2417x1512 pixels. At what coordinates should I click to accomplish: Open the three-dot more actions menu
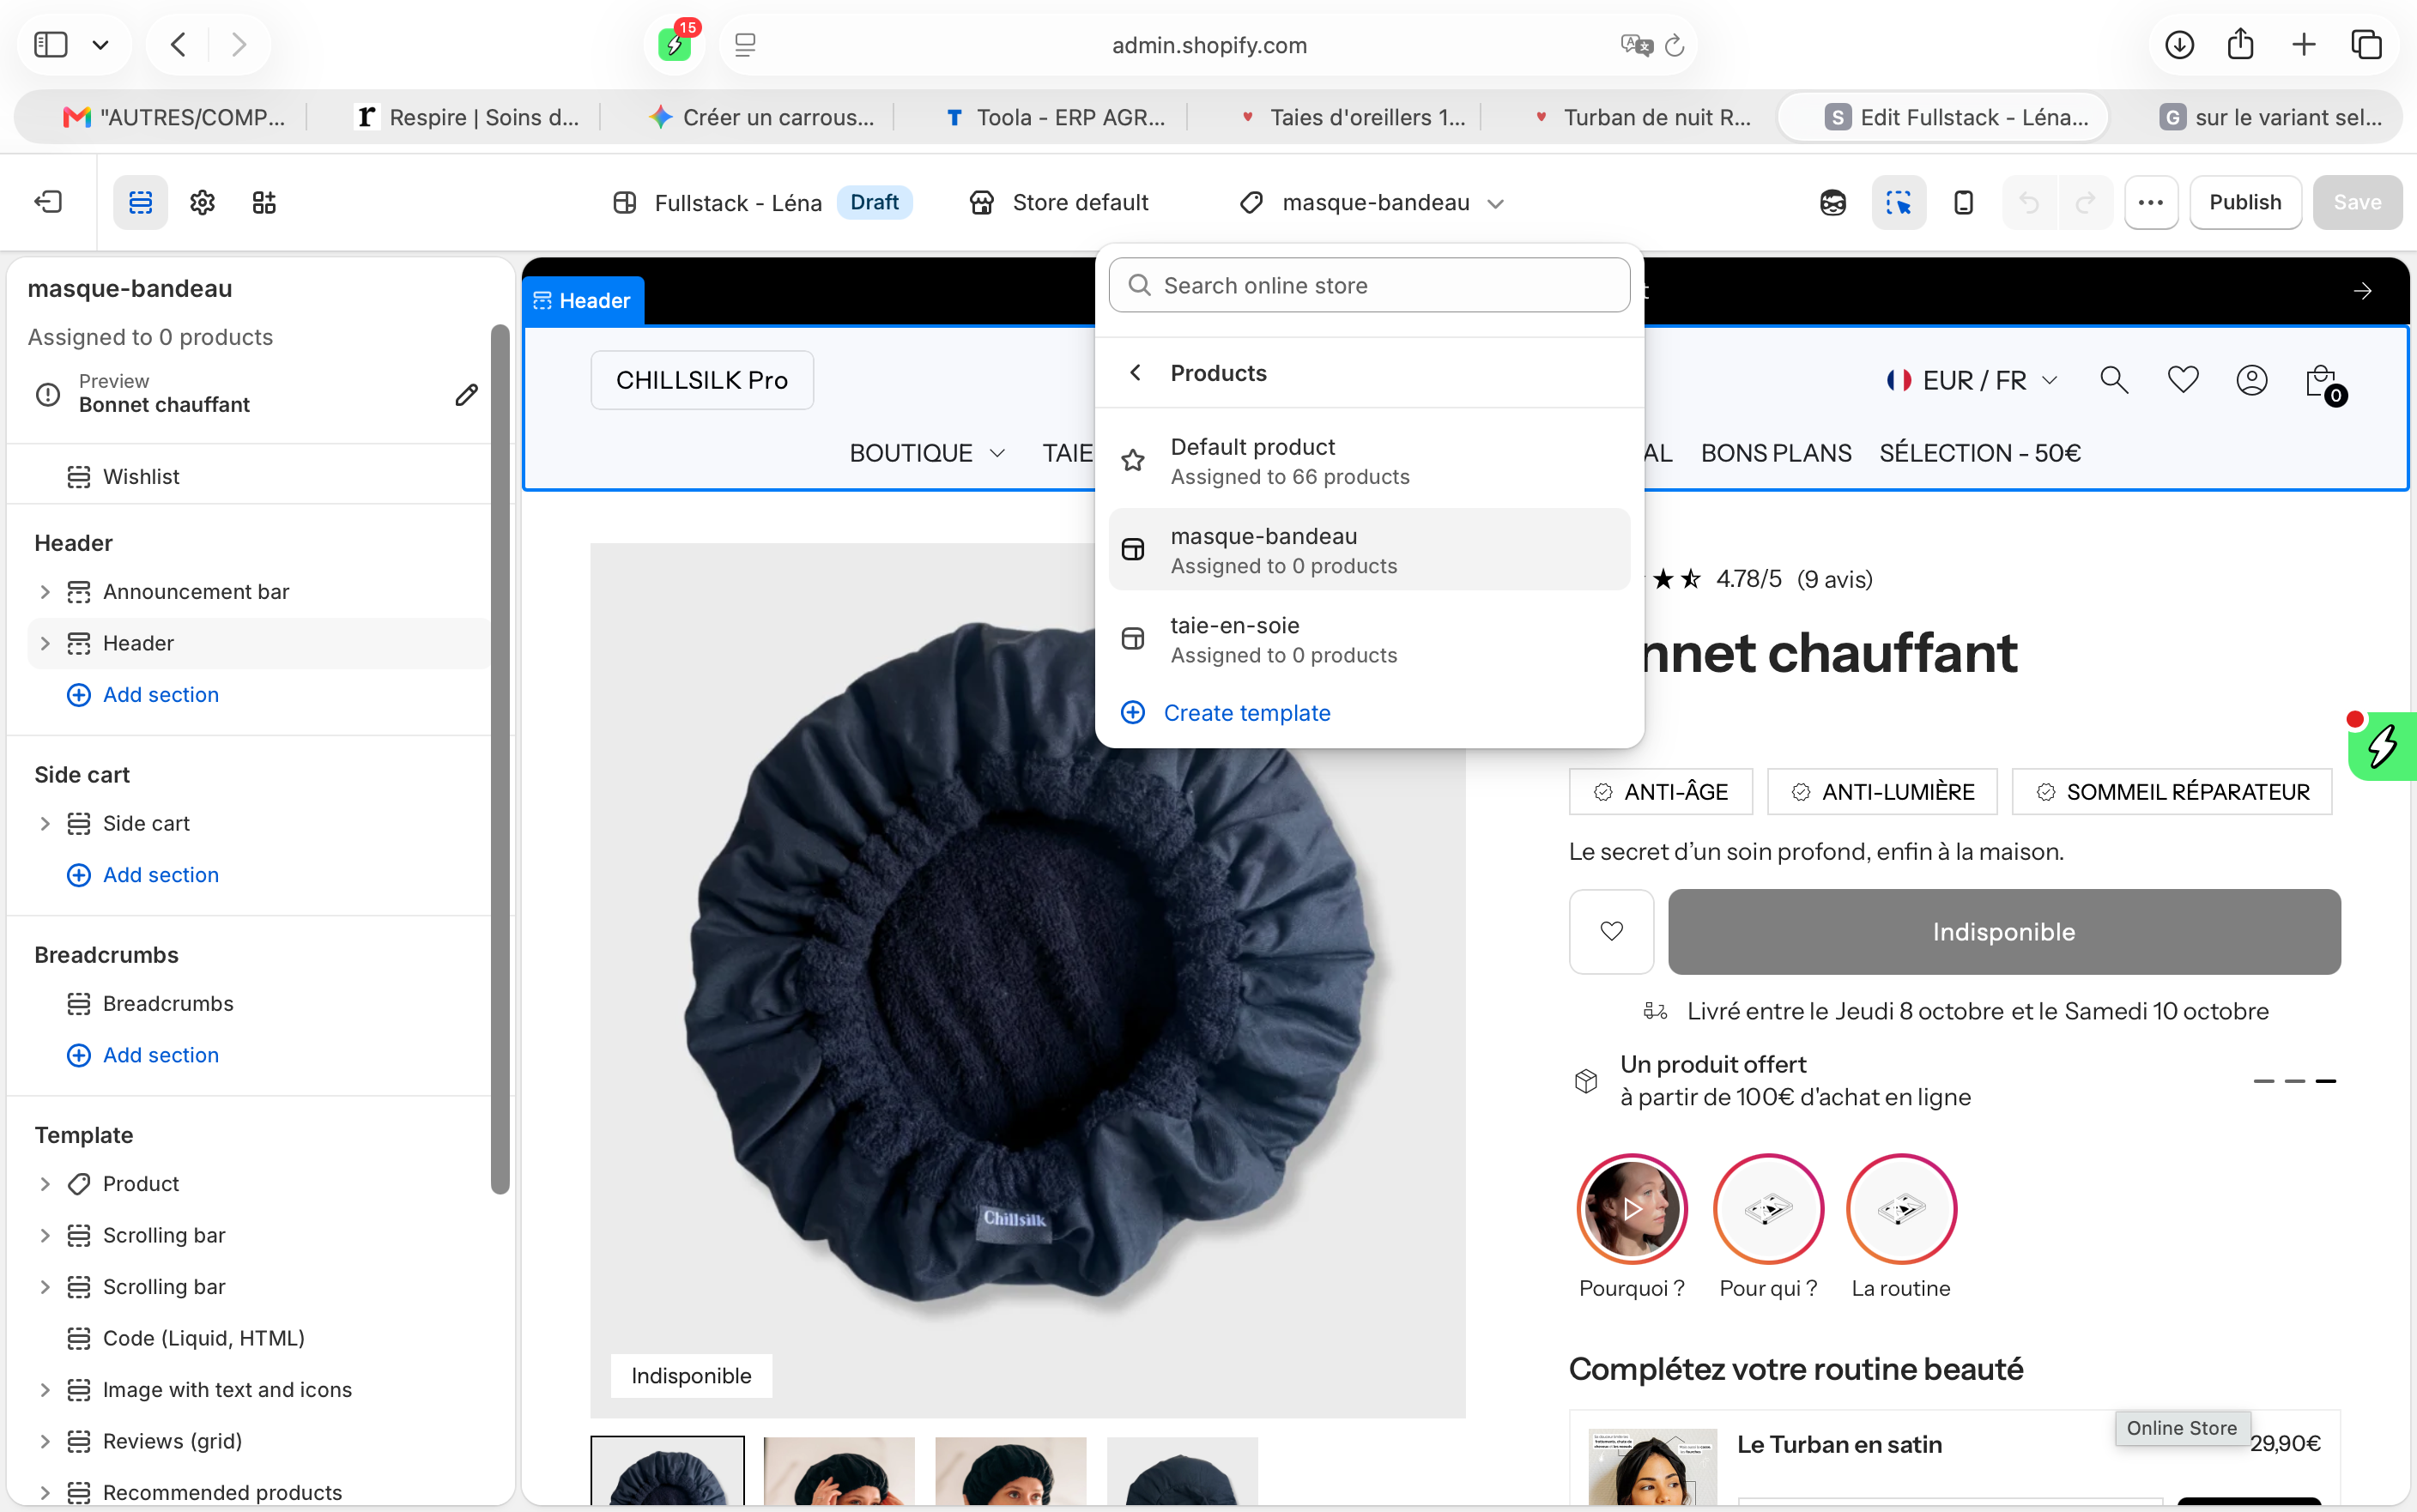point(2151,202)
